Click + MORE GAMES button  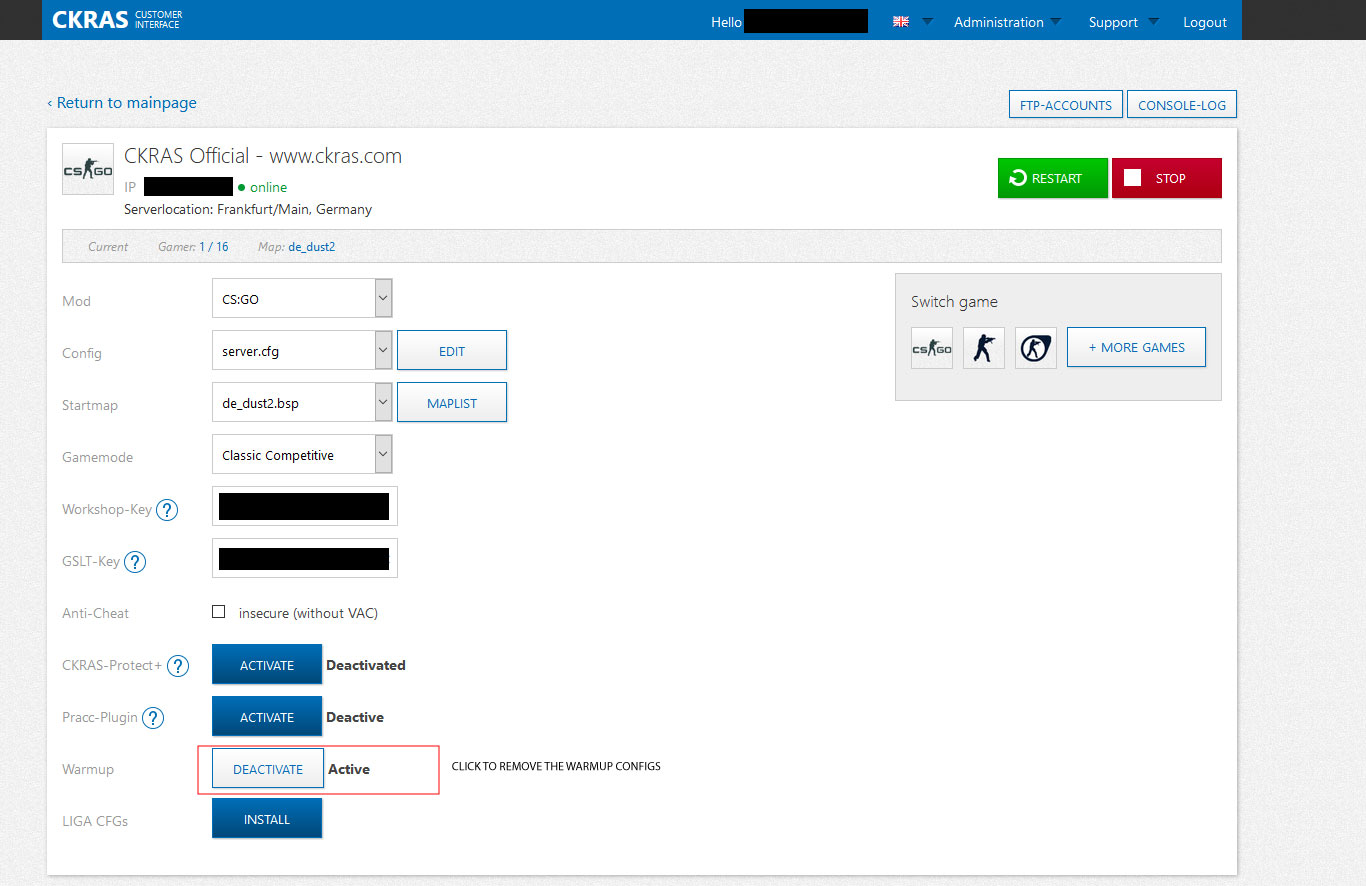point(1136,347)
